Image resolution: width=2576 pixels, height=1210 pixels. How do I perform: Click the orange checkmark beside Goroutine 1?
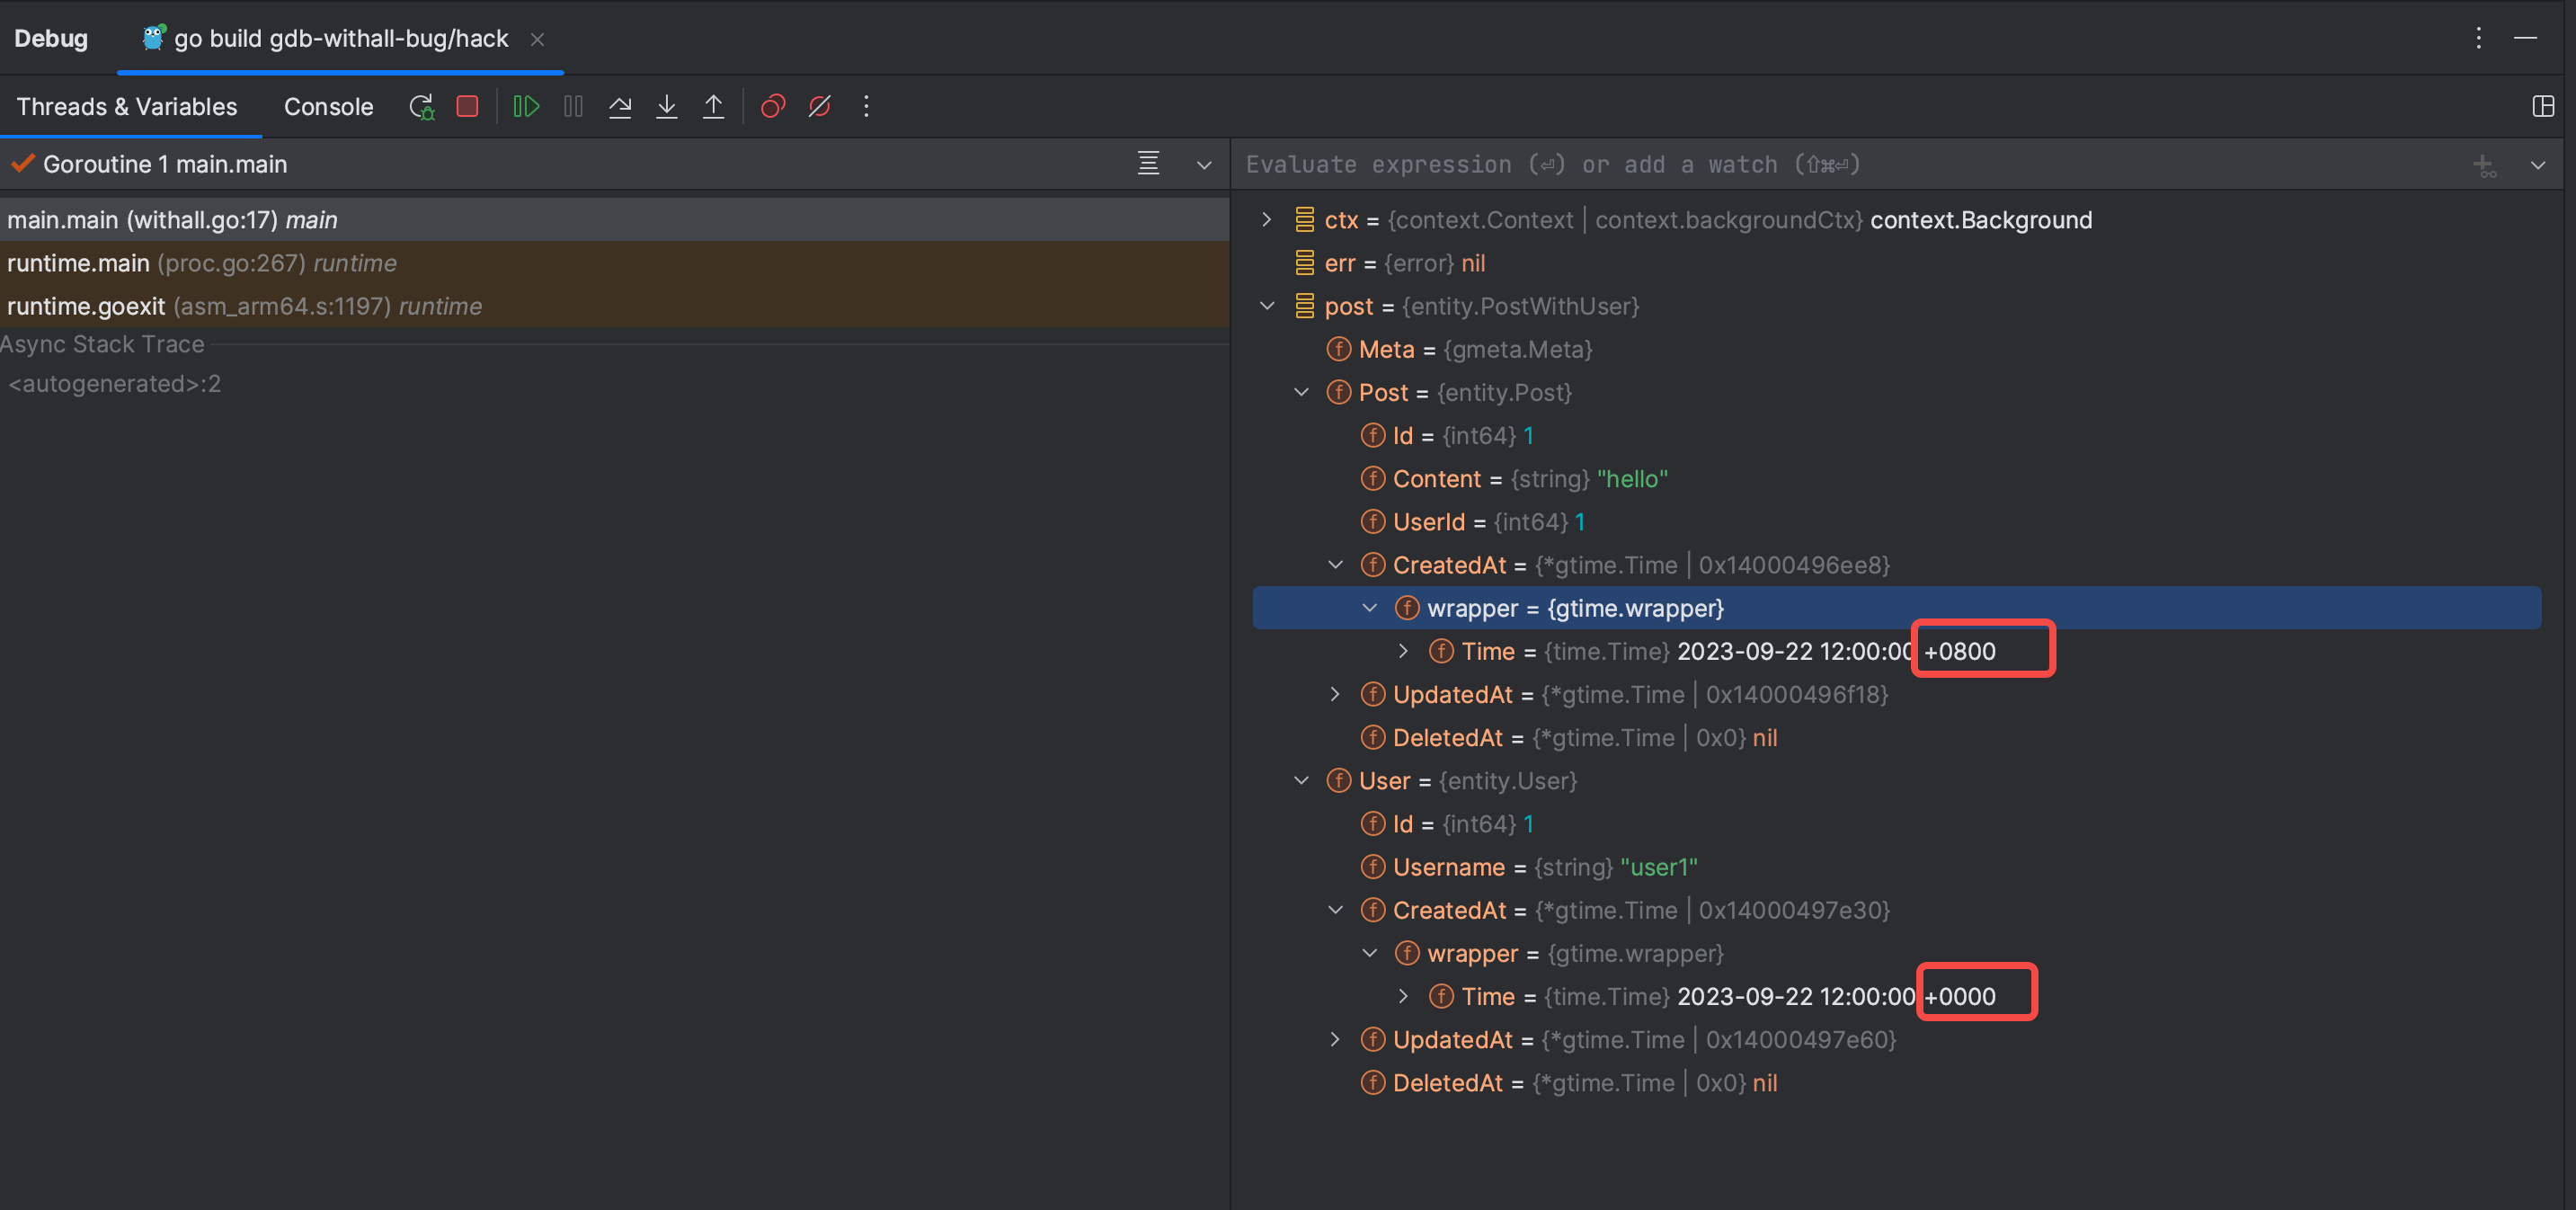click(x=23, y=163)
